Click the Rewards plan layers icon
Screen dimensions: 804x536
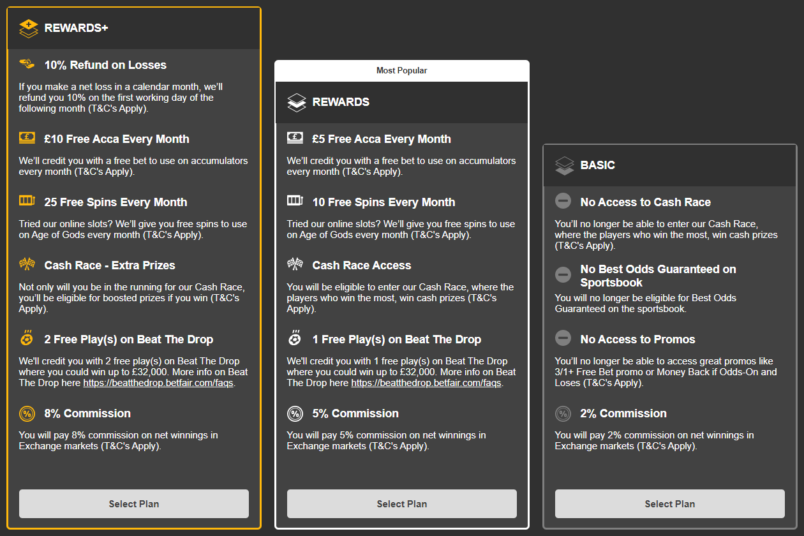[x=296, y=102]
